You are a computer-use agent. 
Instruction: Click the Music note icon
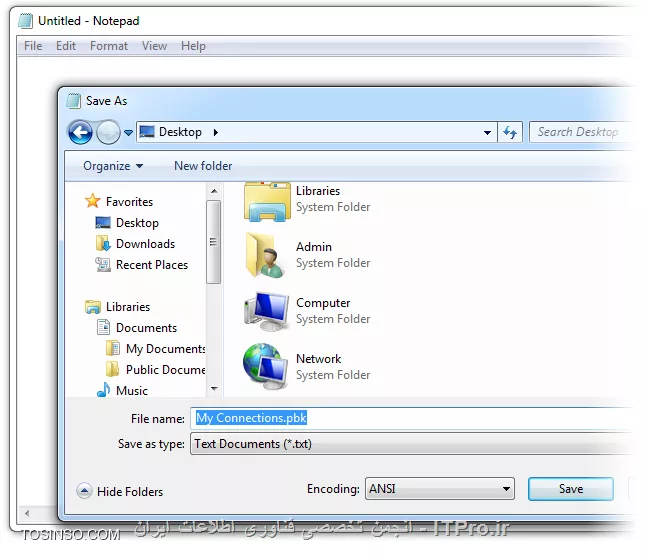click(103, 390)
